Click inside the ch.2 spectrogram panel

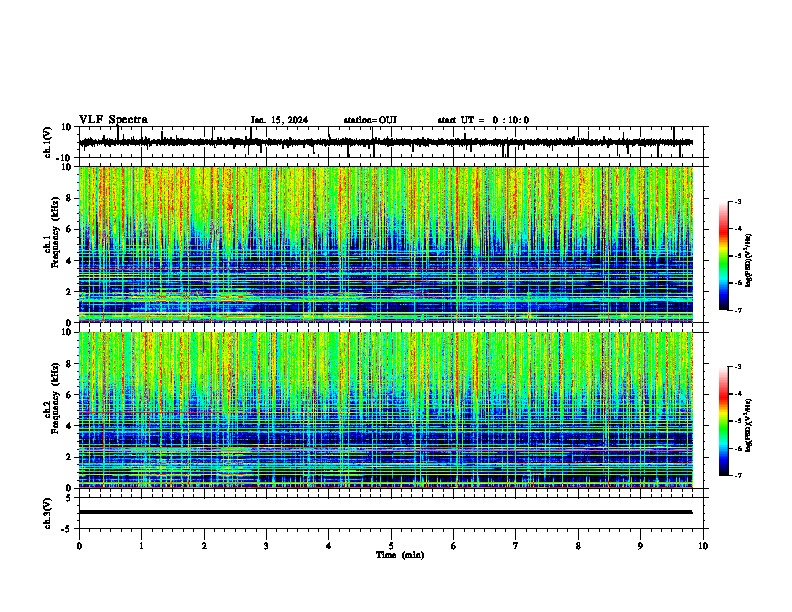[x=386, y=410]
